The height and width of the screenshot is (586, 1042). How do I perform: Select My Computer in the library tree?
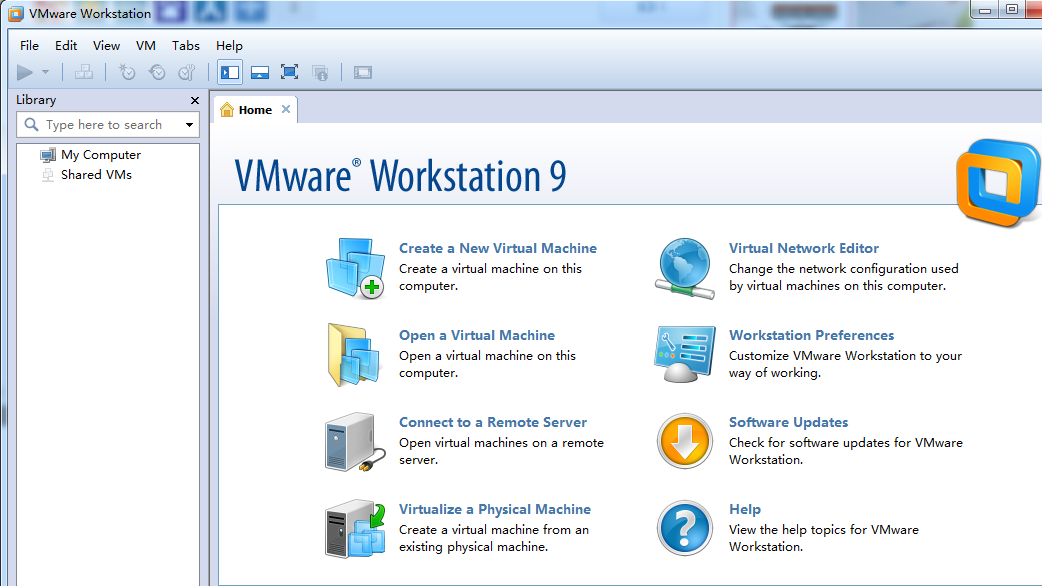pyautogui.click(x=101, y=155)
